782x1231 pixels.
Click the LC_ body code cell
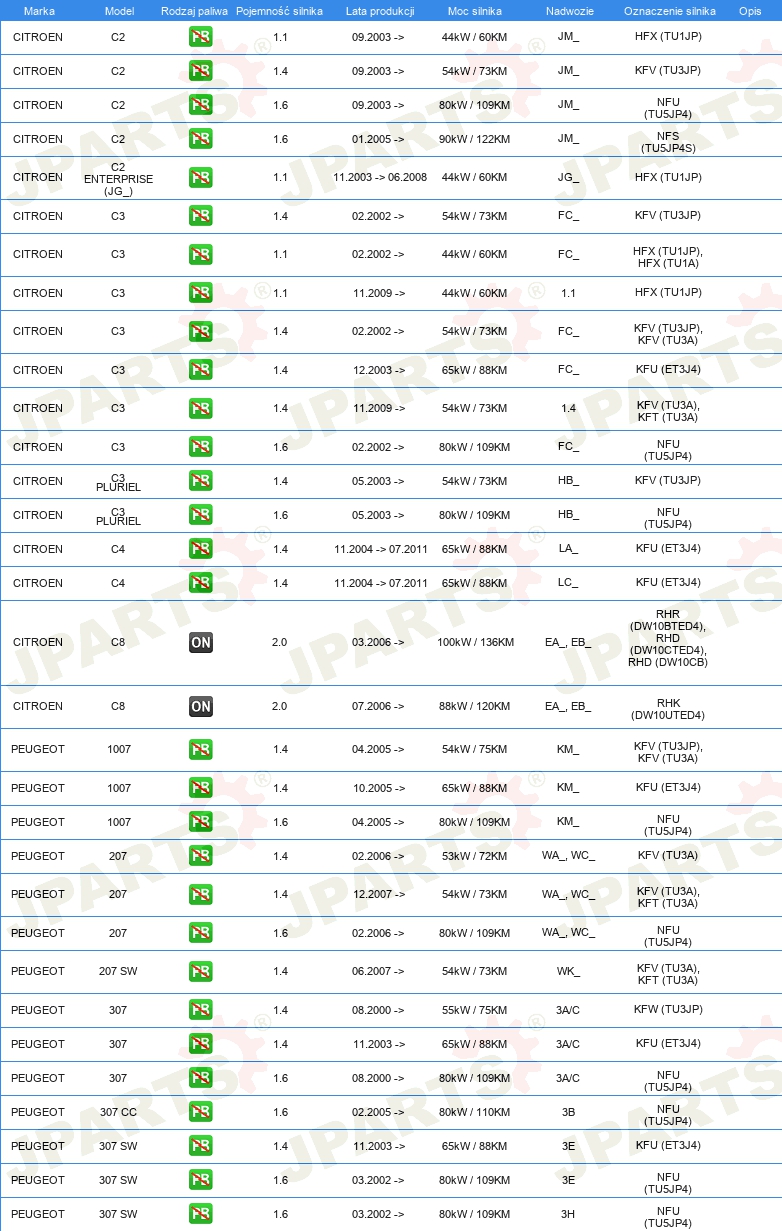[x=568, y=583]
